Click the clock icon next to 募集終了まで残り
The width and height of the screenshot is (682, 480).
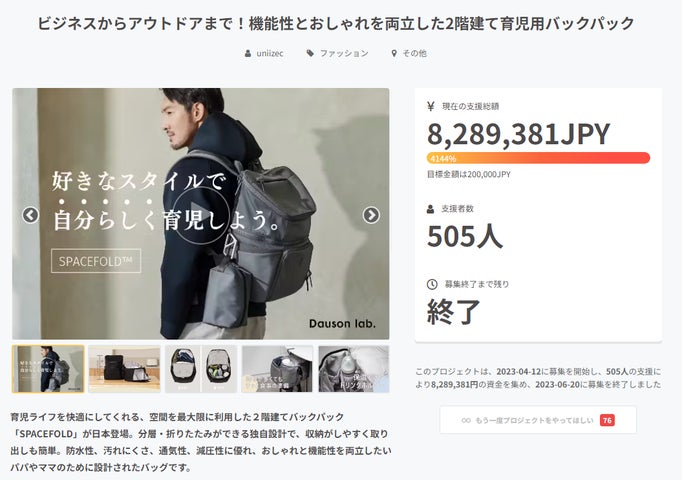click(431, 284)
